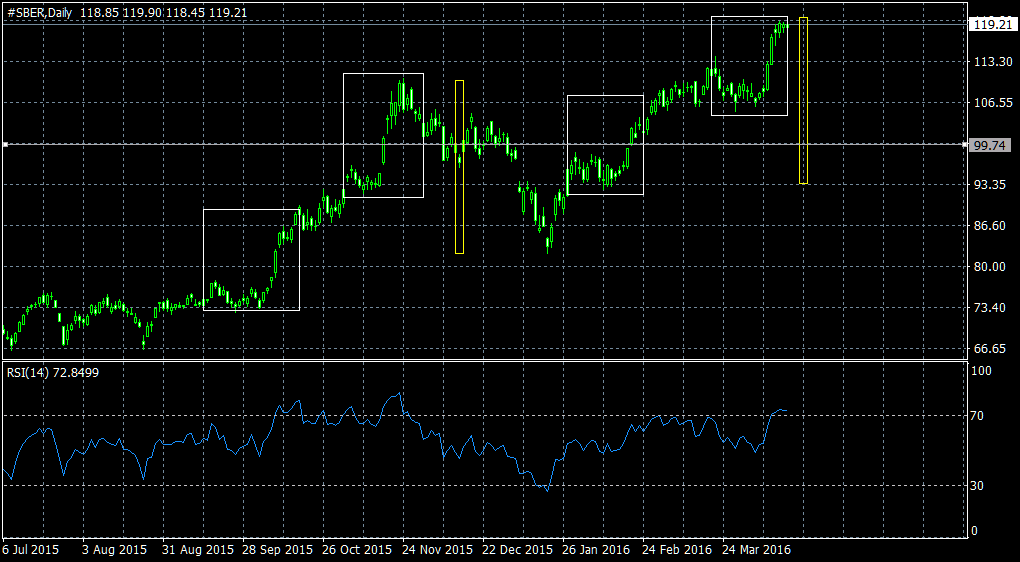Click the 73.40 price axis value

pyautogui.click(x=989, y=308)
